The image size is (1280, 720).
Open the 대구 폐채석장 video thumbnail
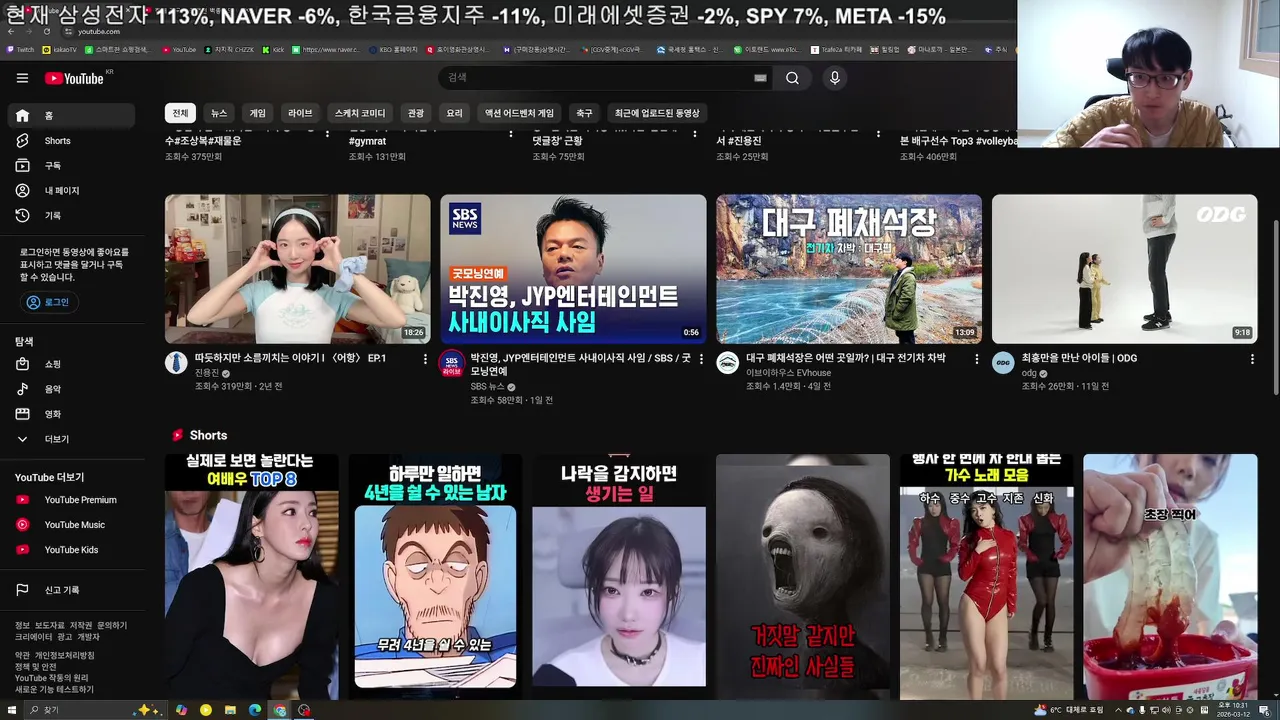click(849, 269)
